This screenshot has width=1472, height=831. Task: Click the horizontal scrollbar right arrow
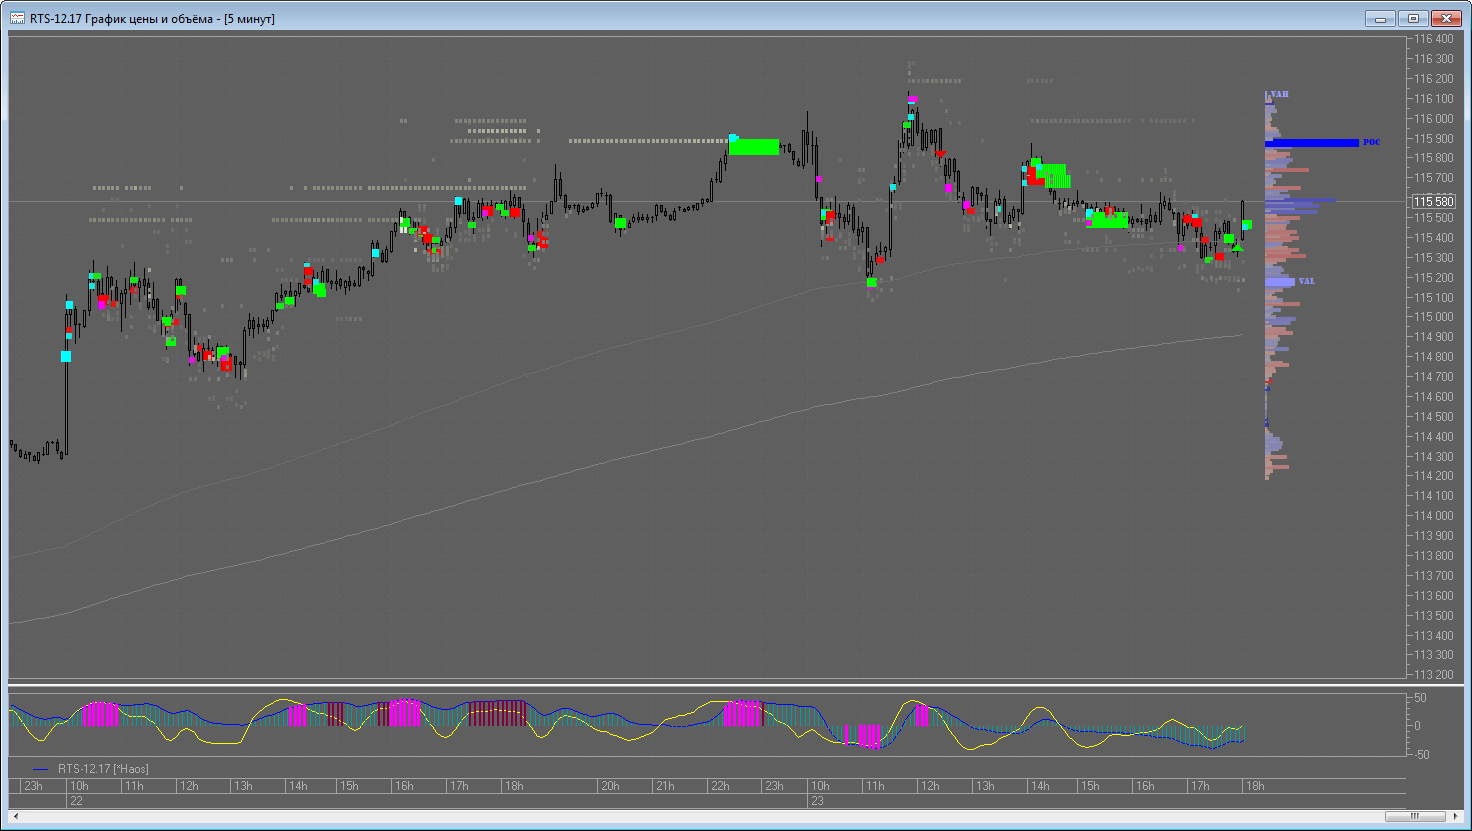[x=1457, y=816]
